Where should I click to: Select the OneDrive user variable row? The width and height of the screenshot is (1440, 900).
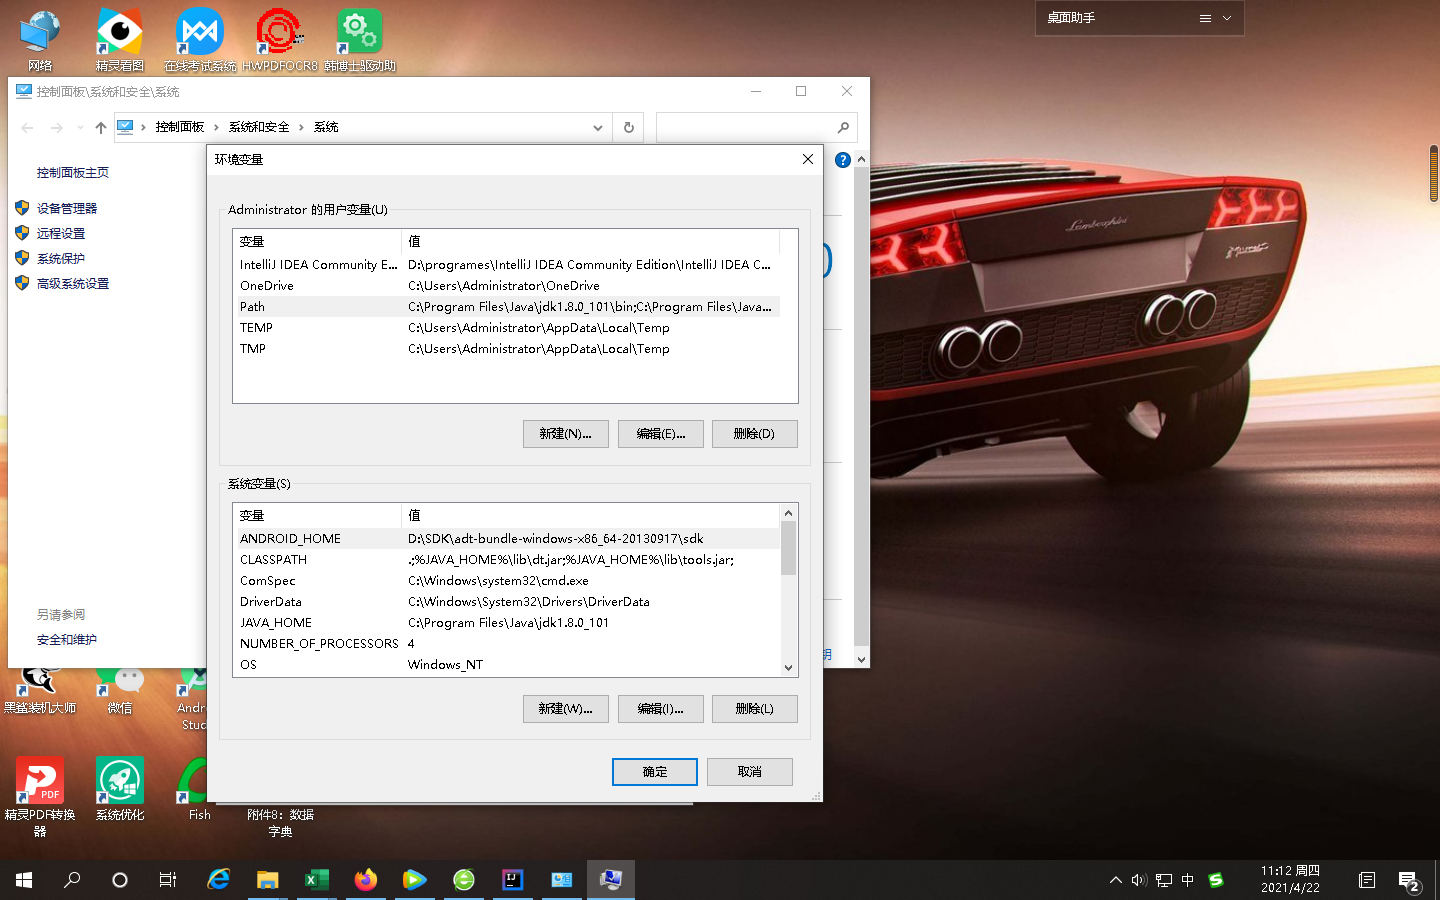pyautogui.click(x=507, y=286)
